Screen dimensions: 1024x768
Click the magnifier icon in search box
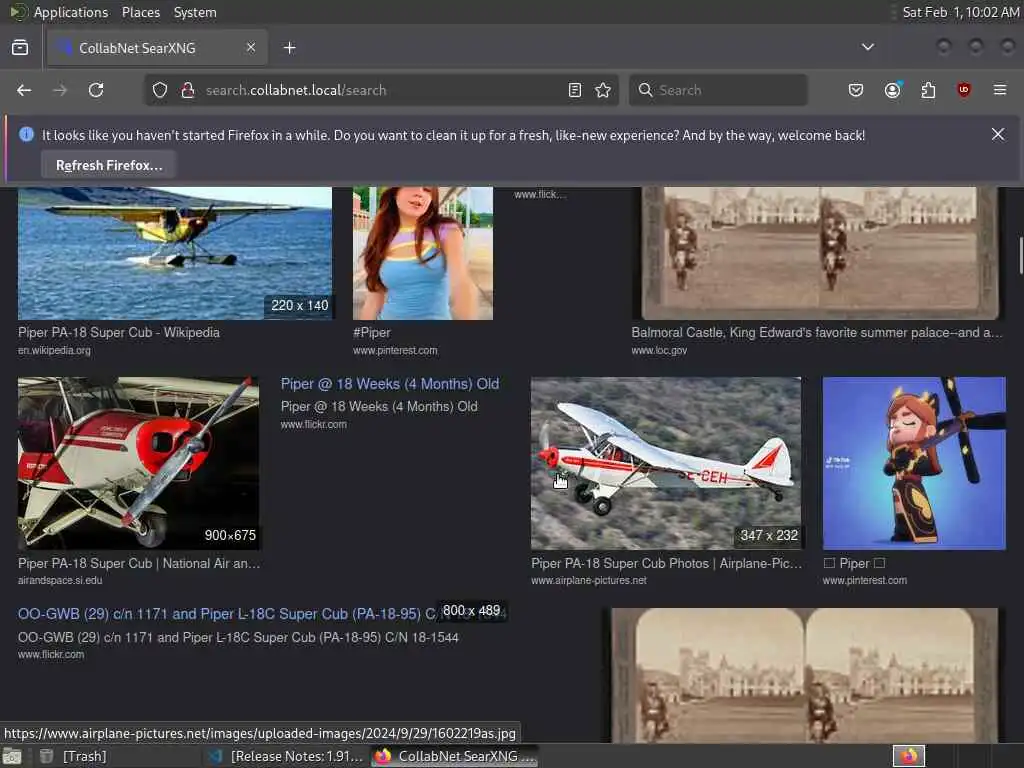tap(645, 90)
